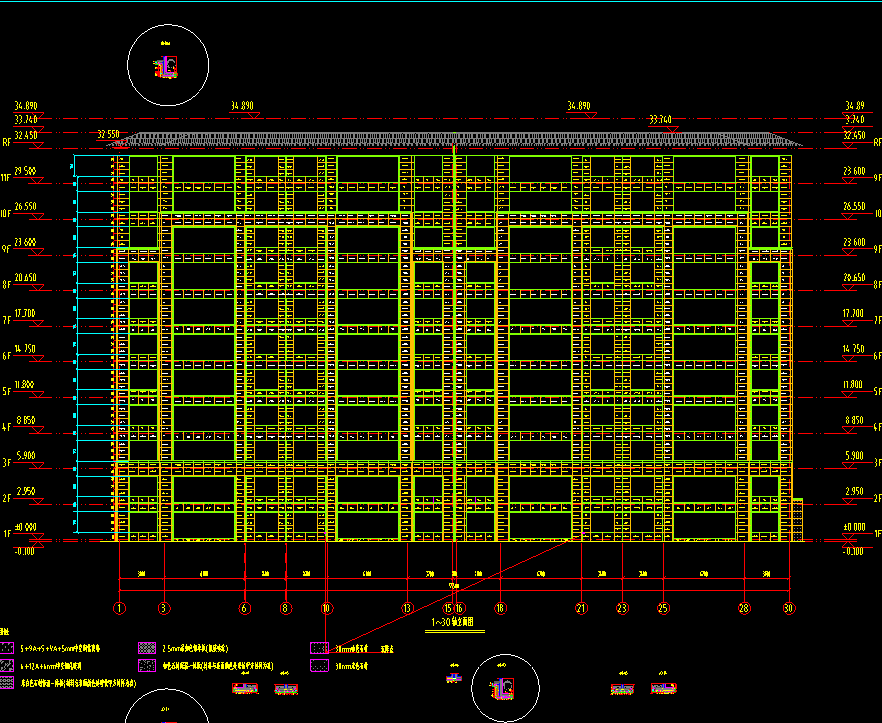Click legend swatch next to 6+12A+6mm entry

[x=9, y=665]
